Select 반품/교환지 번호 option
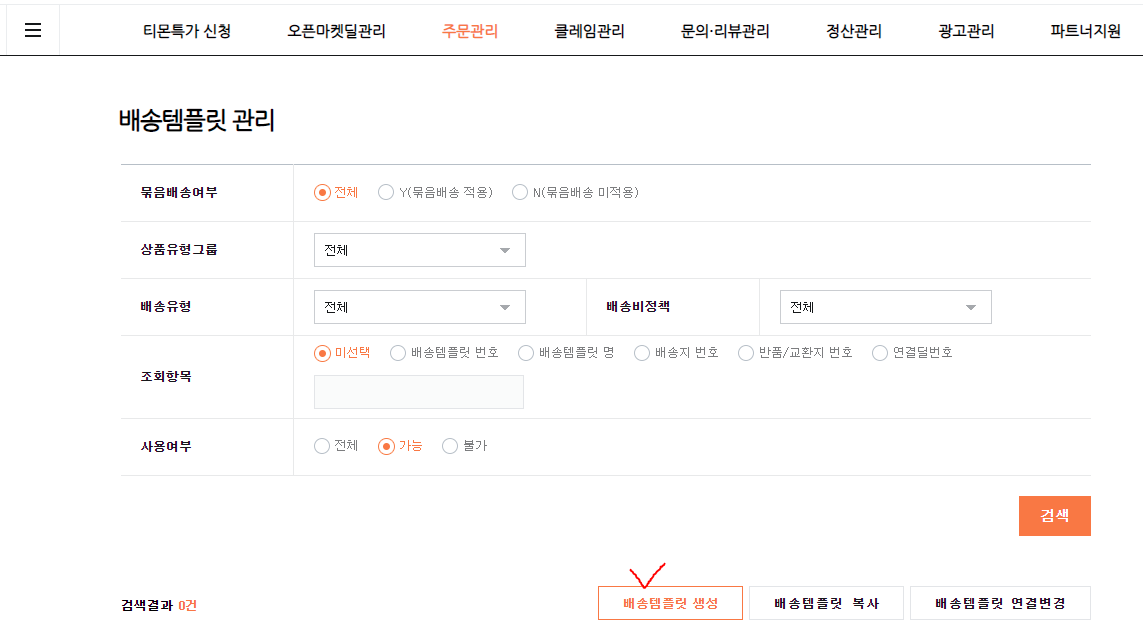Image resolution: width=1143 pixels, height=625 pixels. 746,352
